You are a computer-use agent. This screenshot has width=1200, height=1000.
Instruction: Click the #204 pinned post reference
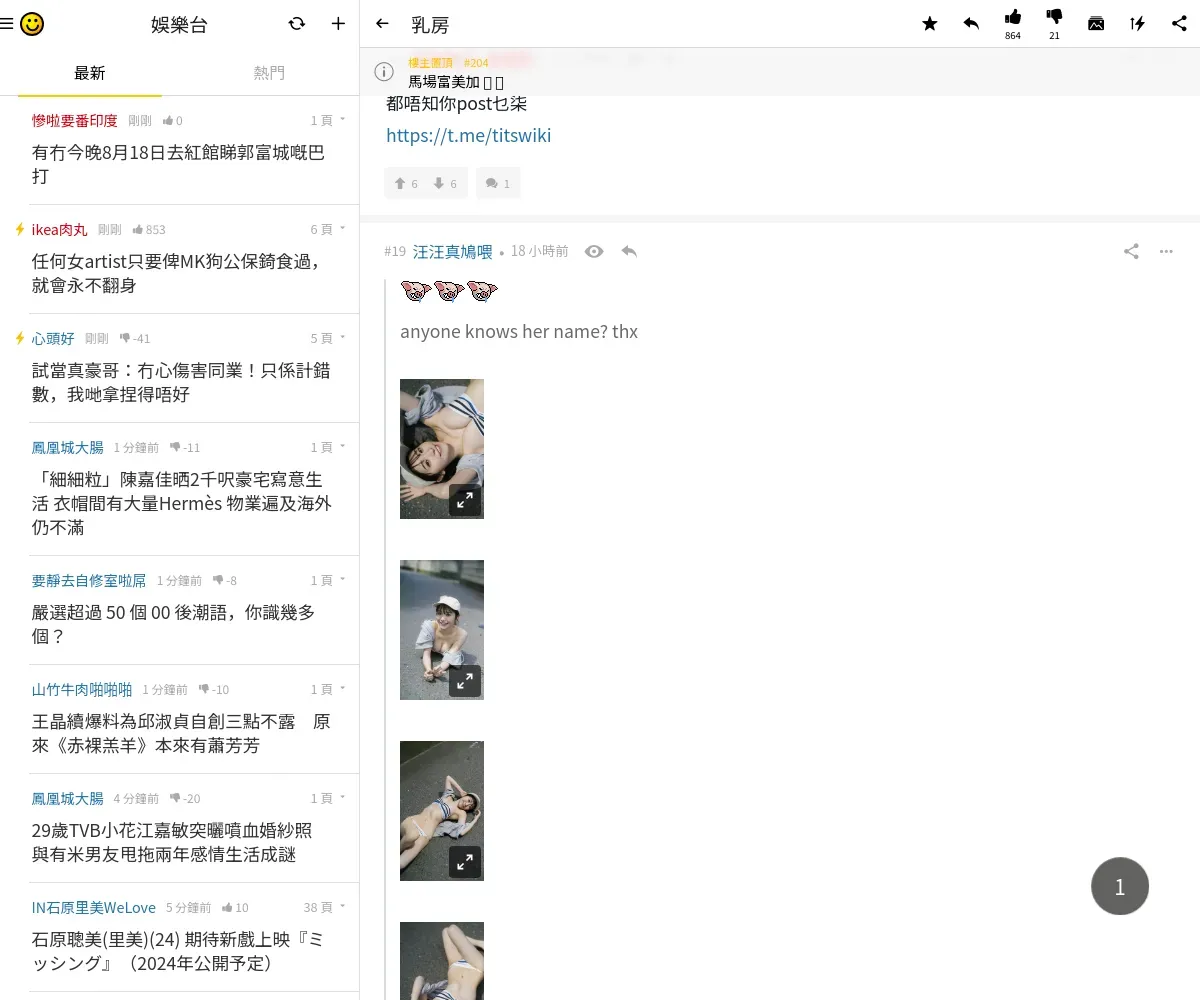(476, 62)
